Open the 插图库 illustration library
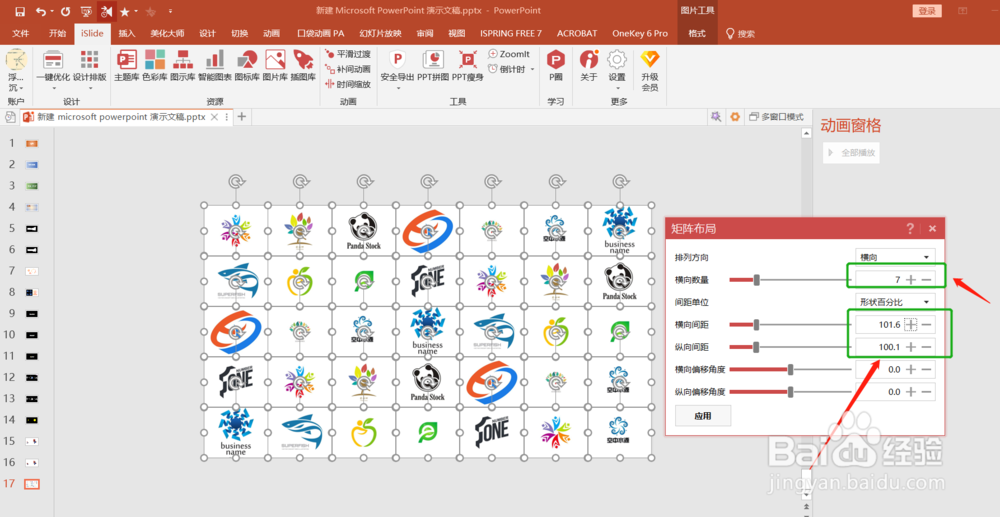Viewport: 1000px width, 517px height. click(303, 66)
